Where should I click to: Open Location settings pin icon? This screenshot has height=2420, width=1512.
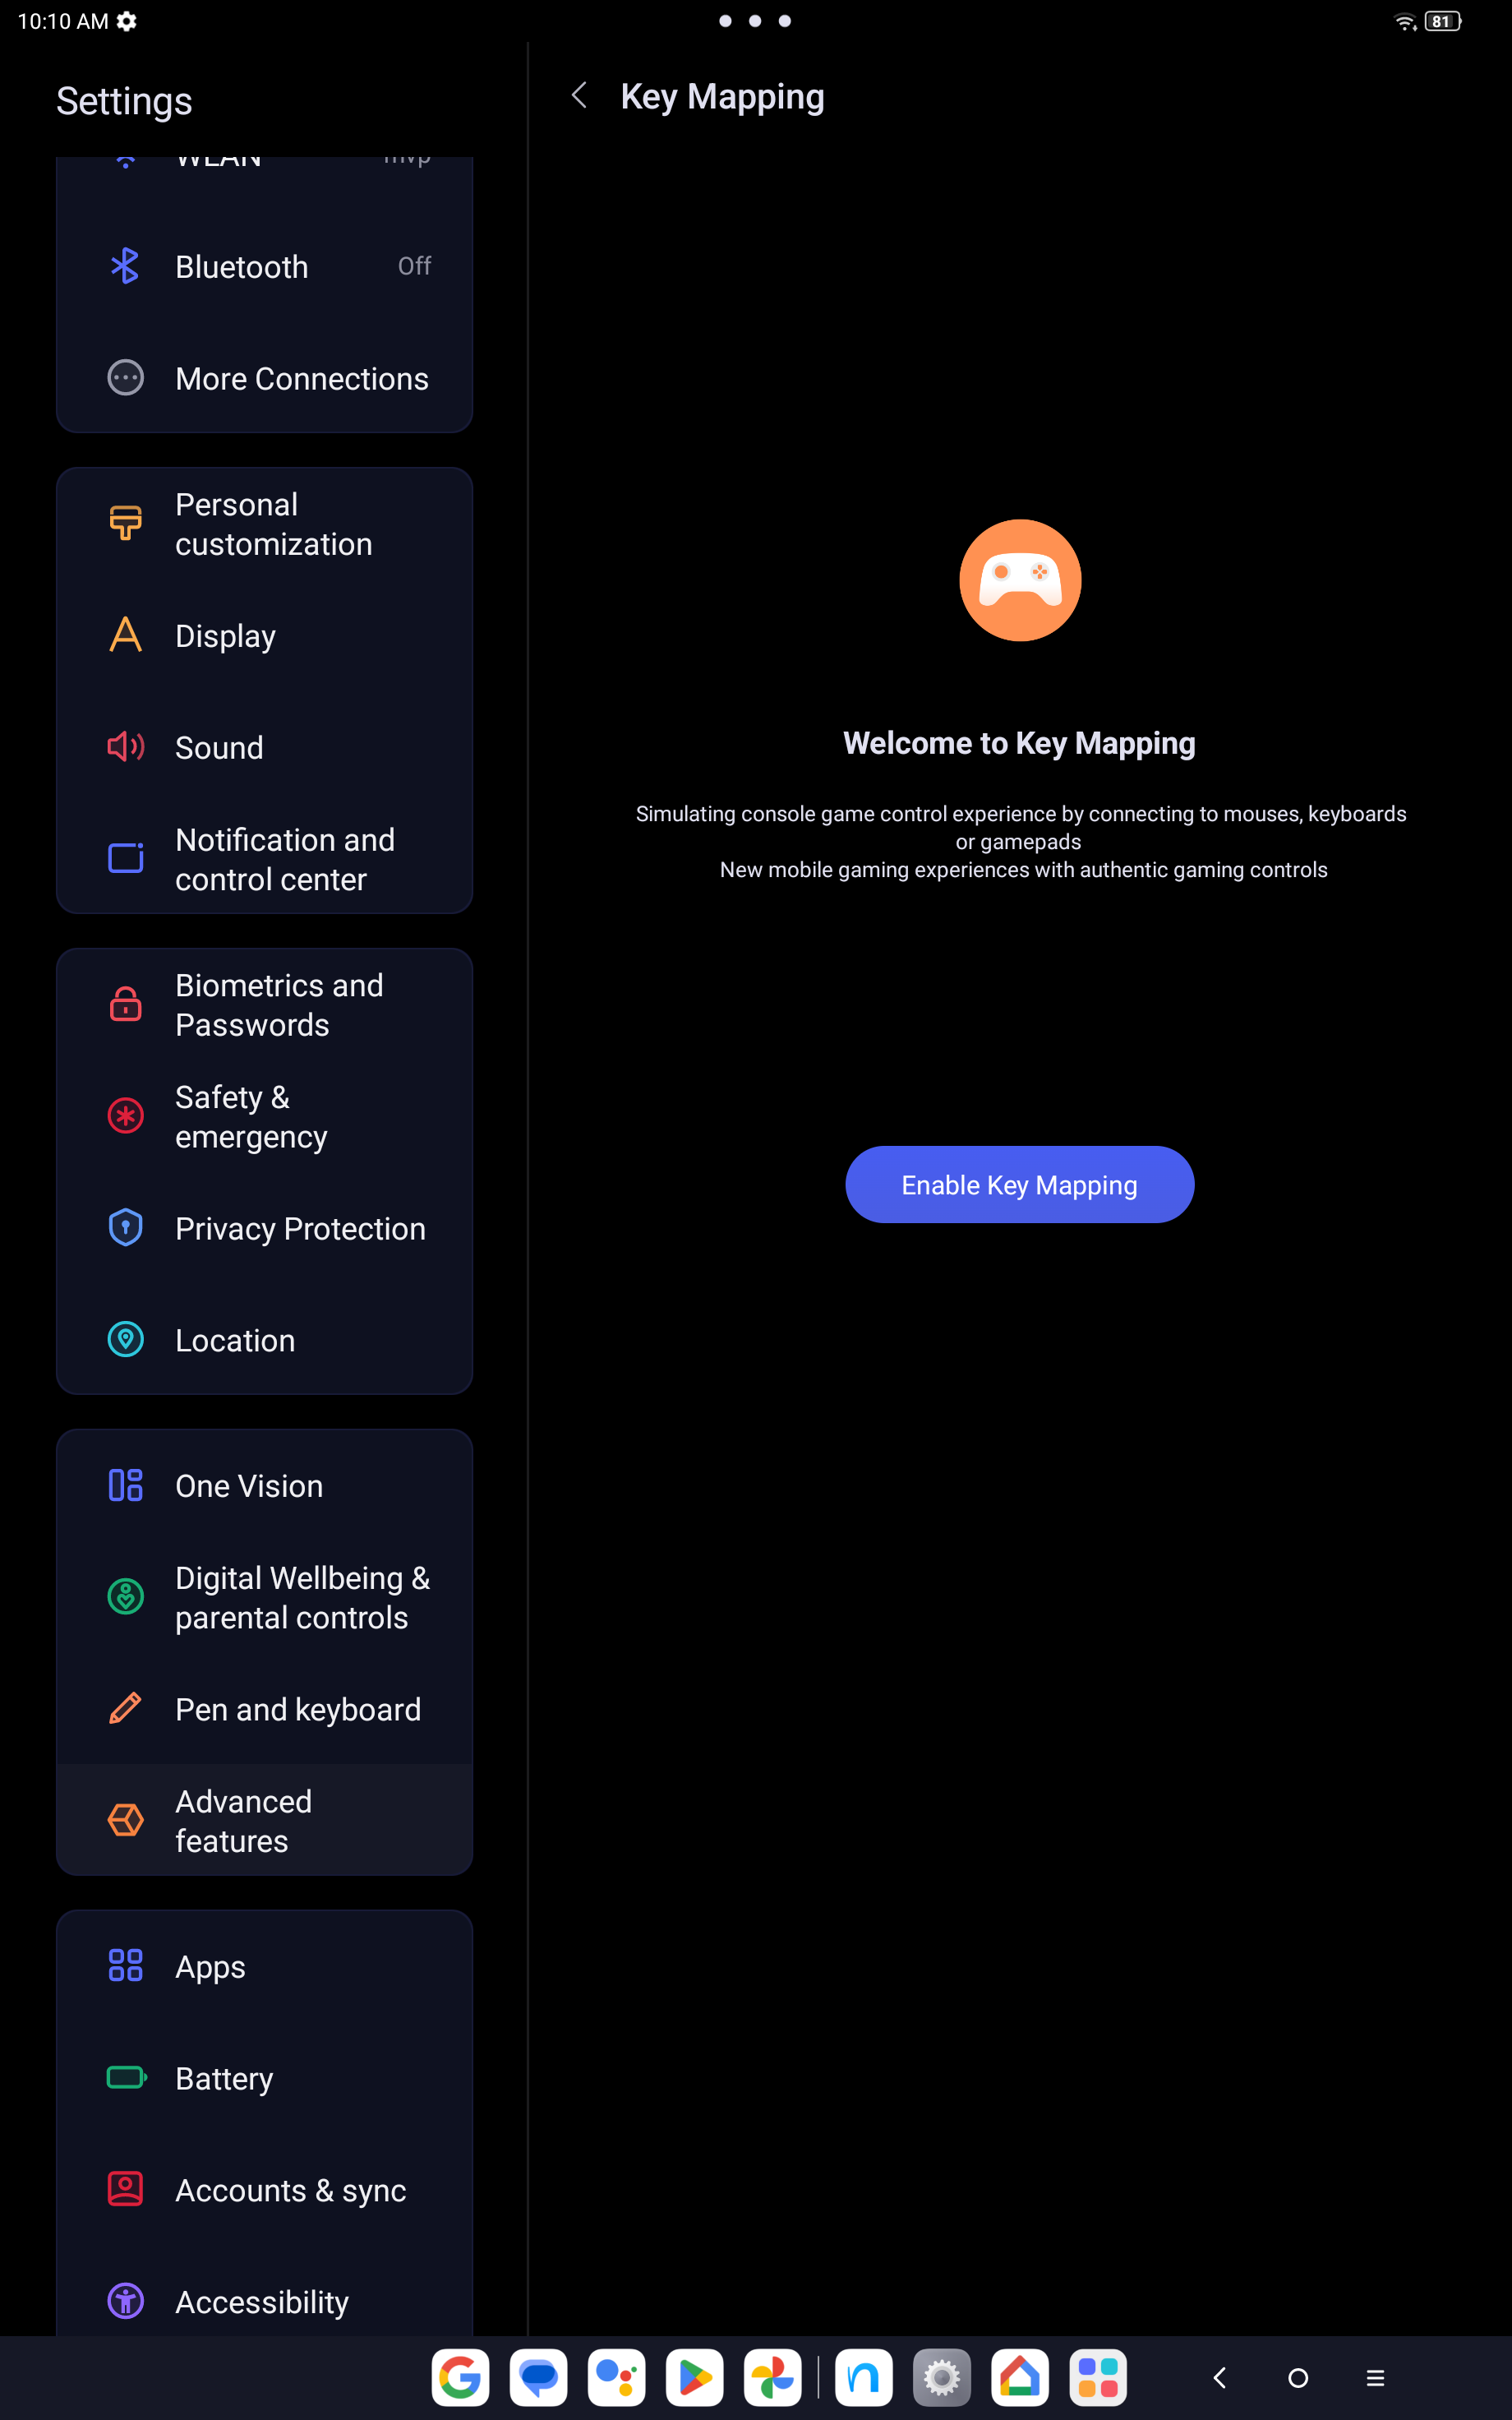[x=125, y=1339]
